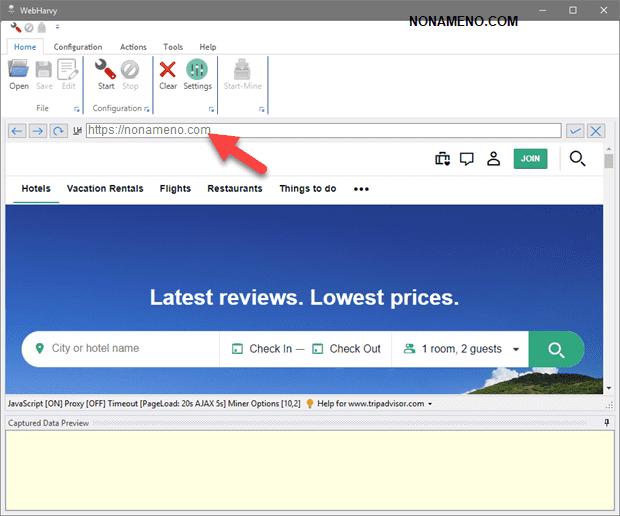Expand the three-dots more categories menu
This screenshot has width=620, height=516.
[361, 189]
